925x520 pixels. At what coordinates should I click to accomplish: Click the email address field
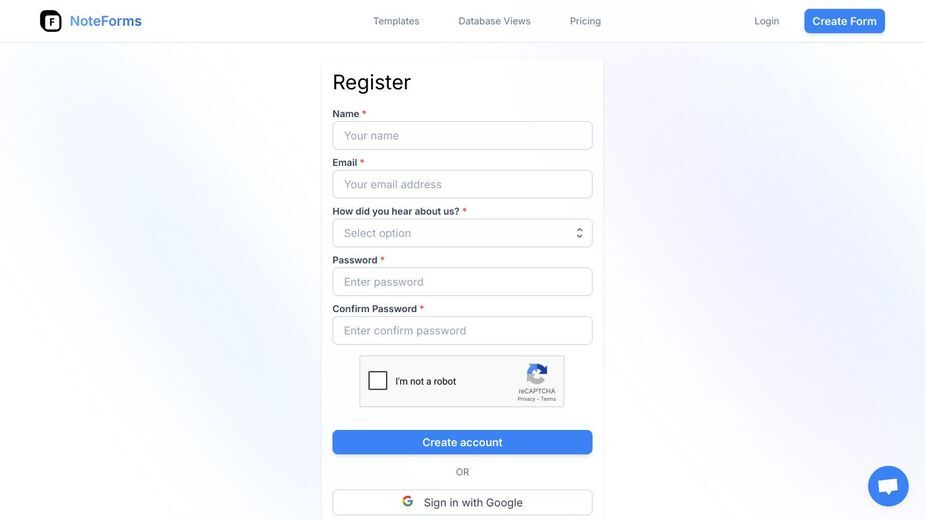[x=462, y=184]
